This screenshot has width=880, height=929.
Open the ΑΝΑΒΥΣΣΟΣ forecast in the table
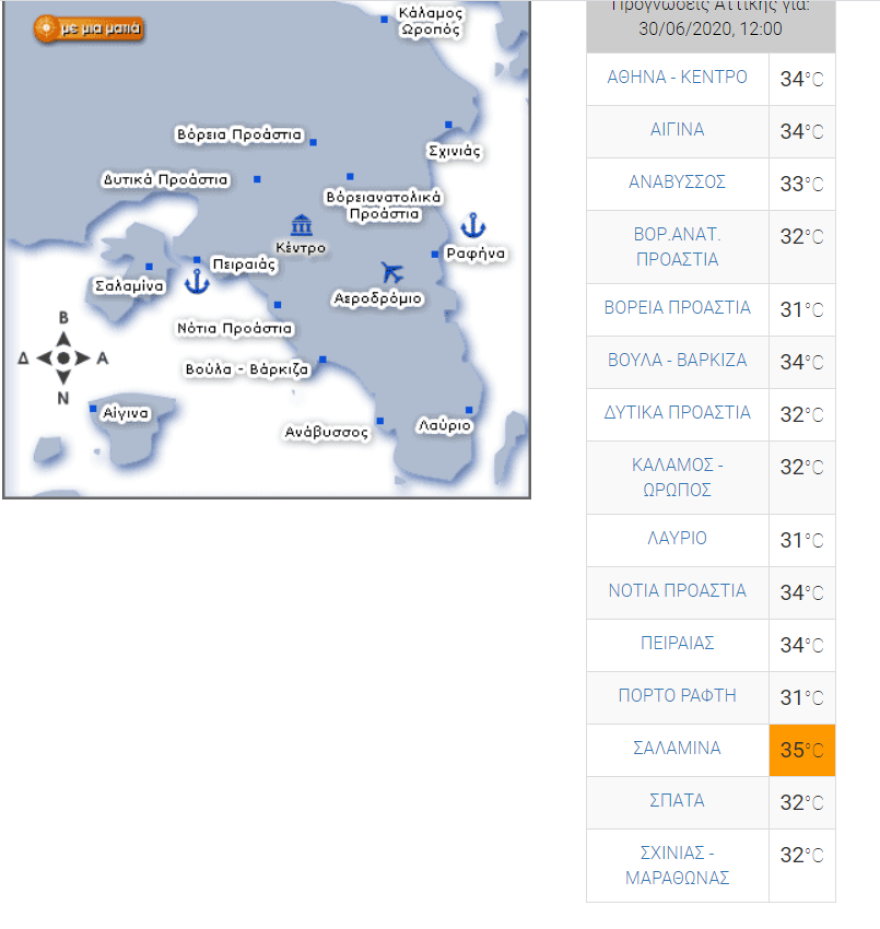[x=677, y=183]
